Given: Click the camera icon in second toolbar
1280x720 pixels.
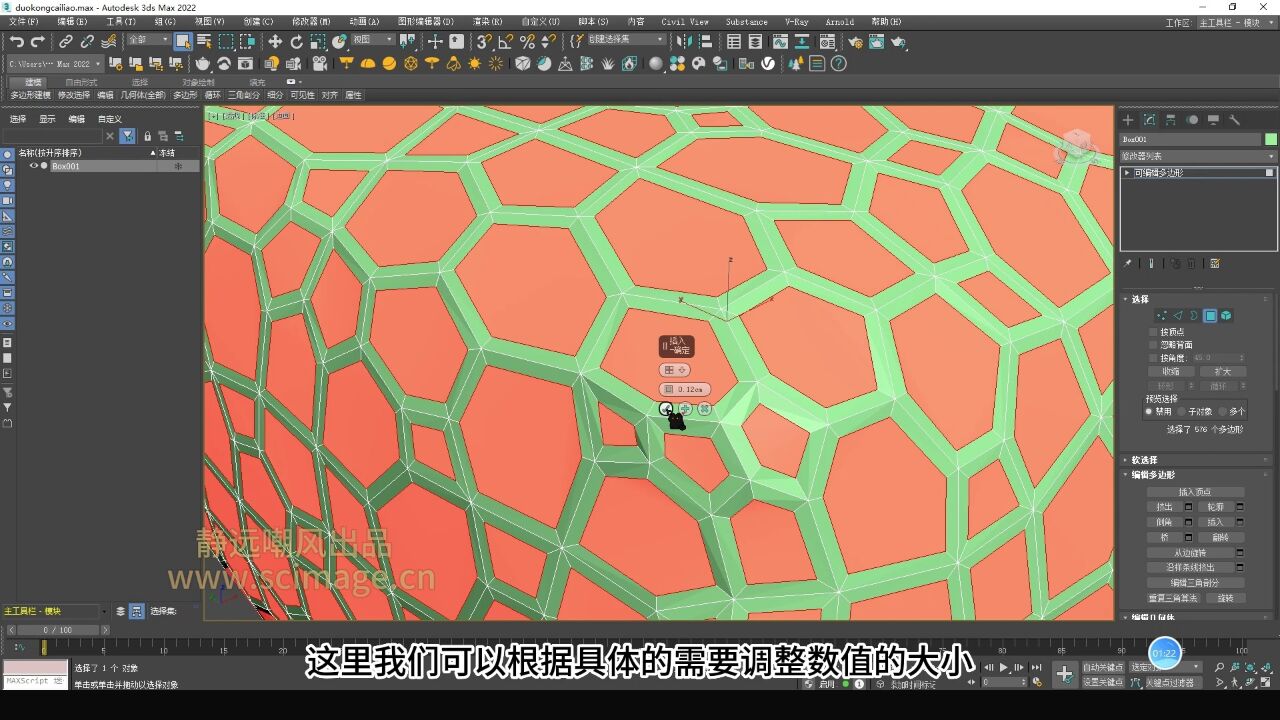Looking at the screenshot, I should coord(320,63).
